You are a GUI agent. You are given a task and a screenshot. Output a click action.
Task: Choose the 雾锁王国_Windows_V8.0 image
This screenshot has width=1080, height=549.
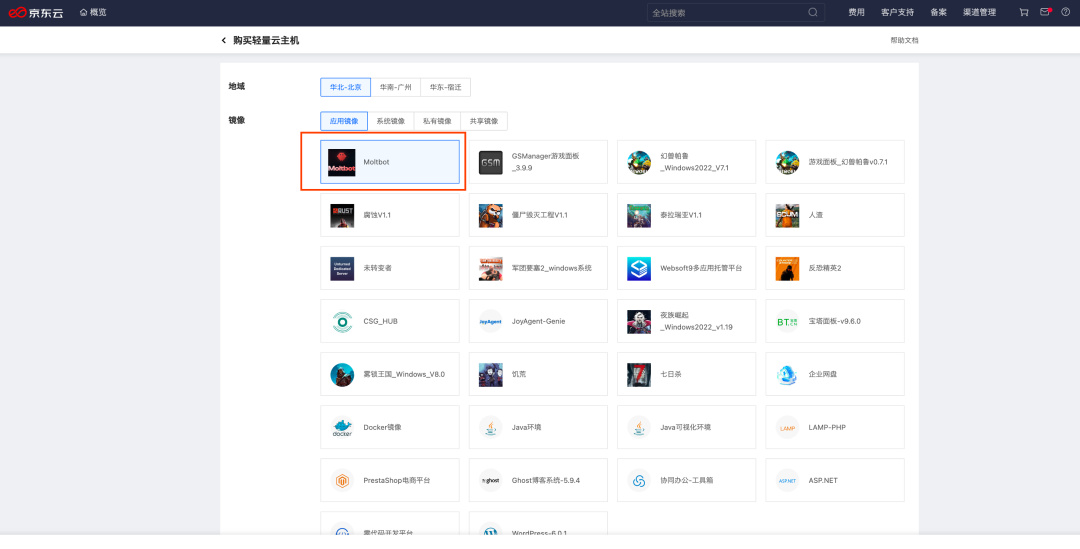(x=390, y=374)
